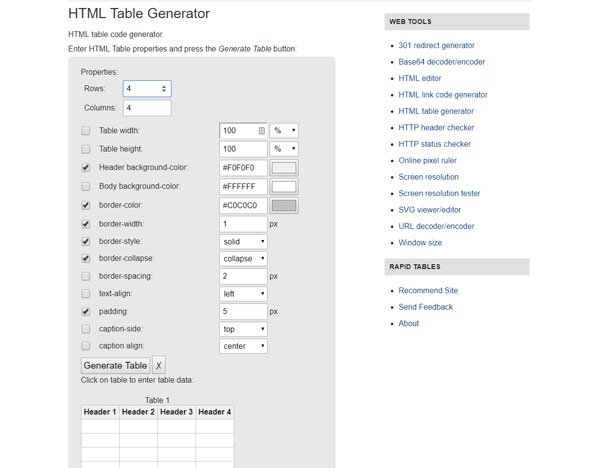Screen dimensions: 600x468
Task: Open the text-align dropdown
Action: 244,294
